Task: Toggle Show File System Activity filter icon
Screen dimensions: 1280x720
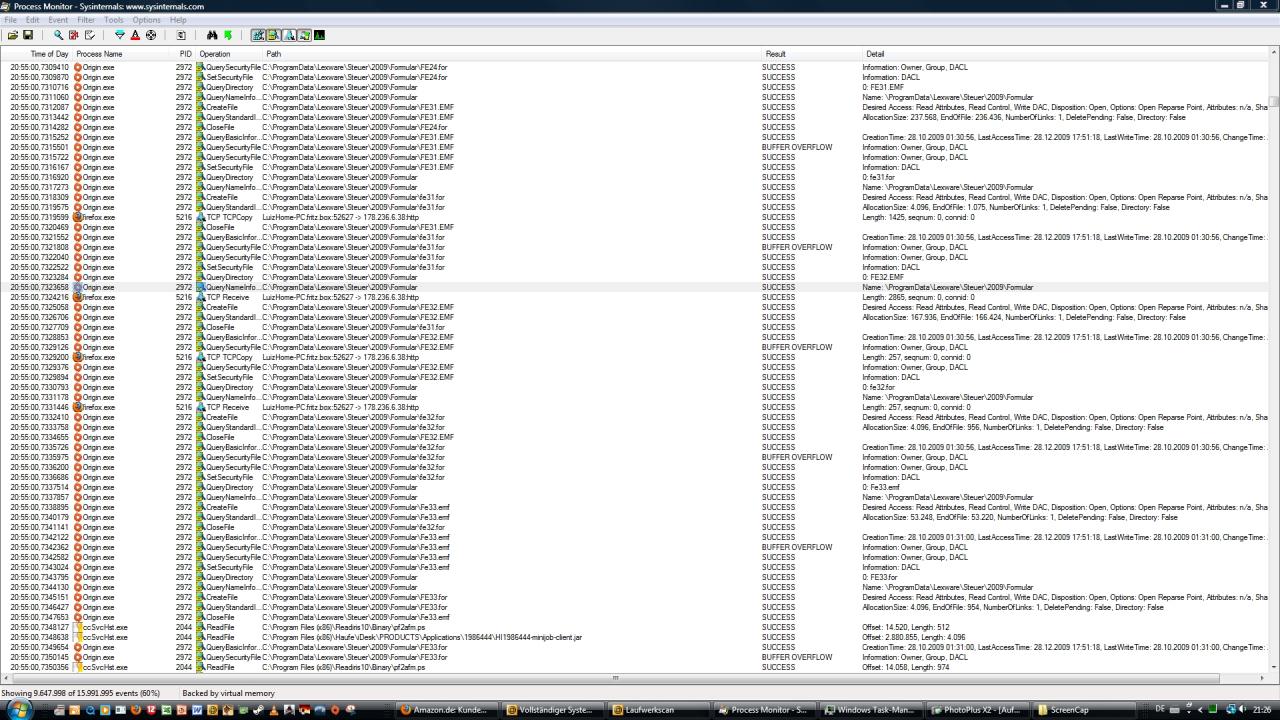Action: point(273,35)
